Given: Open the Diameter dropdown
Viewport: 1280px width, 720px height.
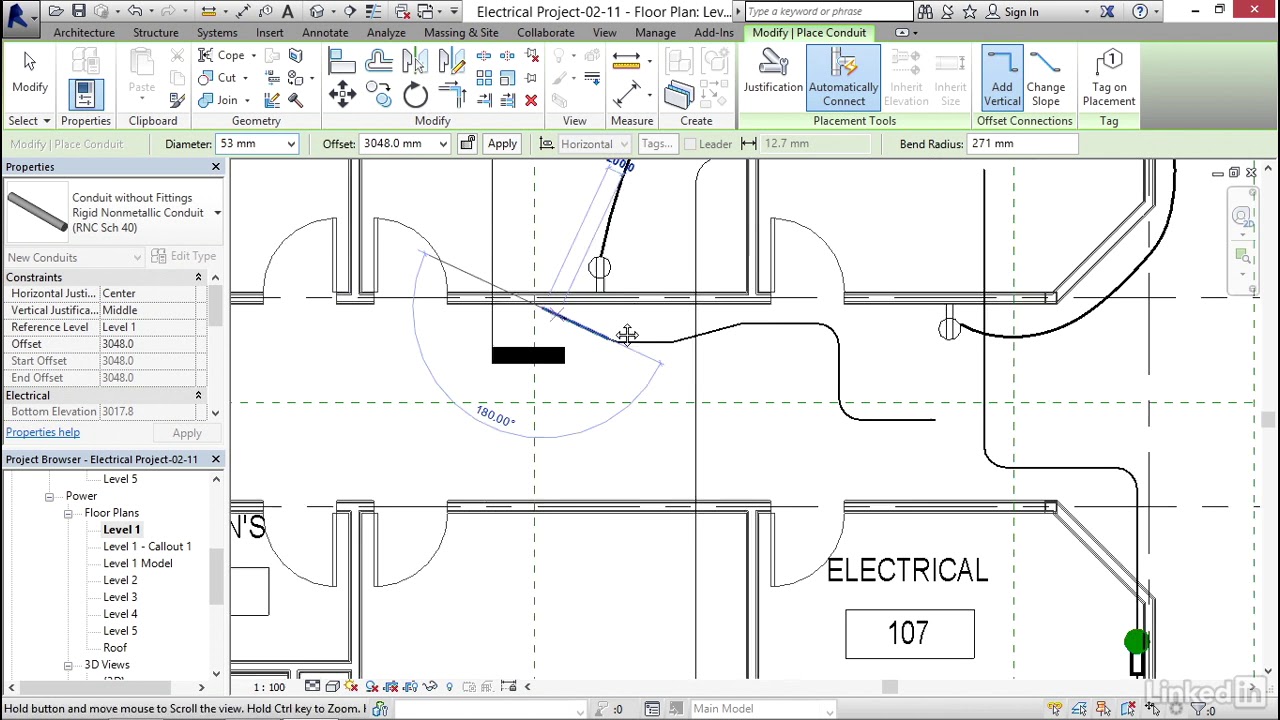Looking at the screenshot, I should (x=291, y=144).
